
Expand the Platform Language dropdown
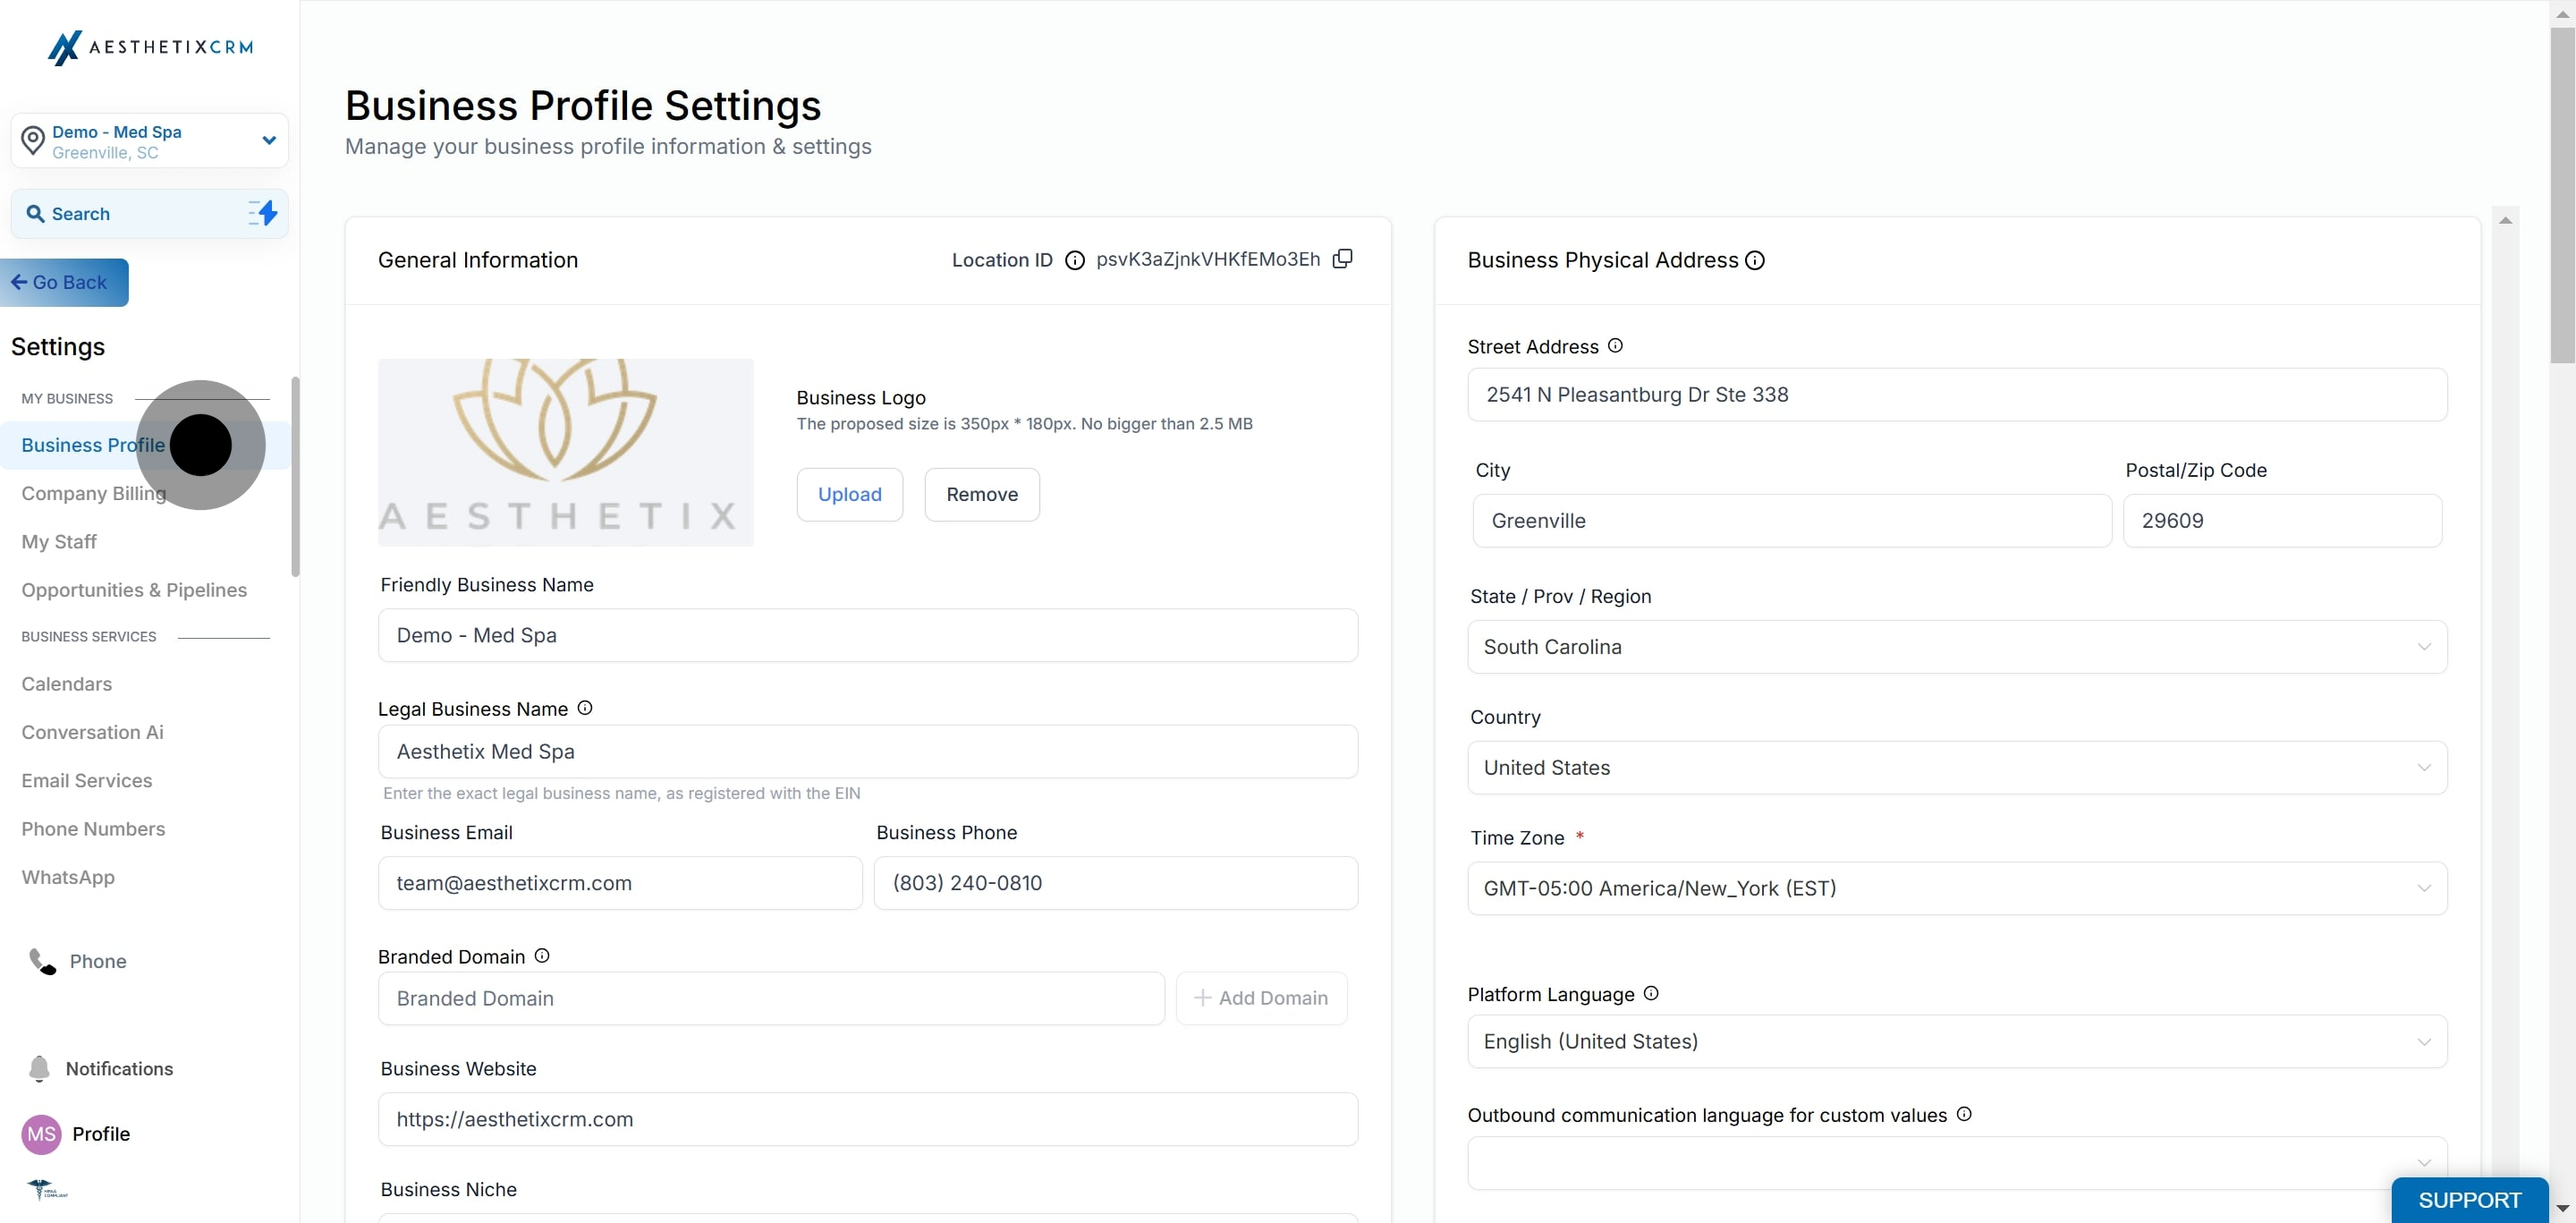[1956, 1041]
